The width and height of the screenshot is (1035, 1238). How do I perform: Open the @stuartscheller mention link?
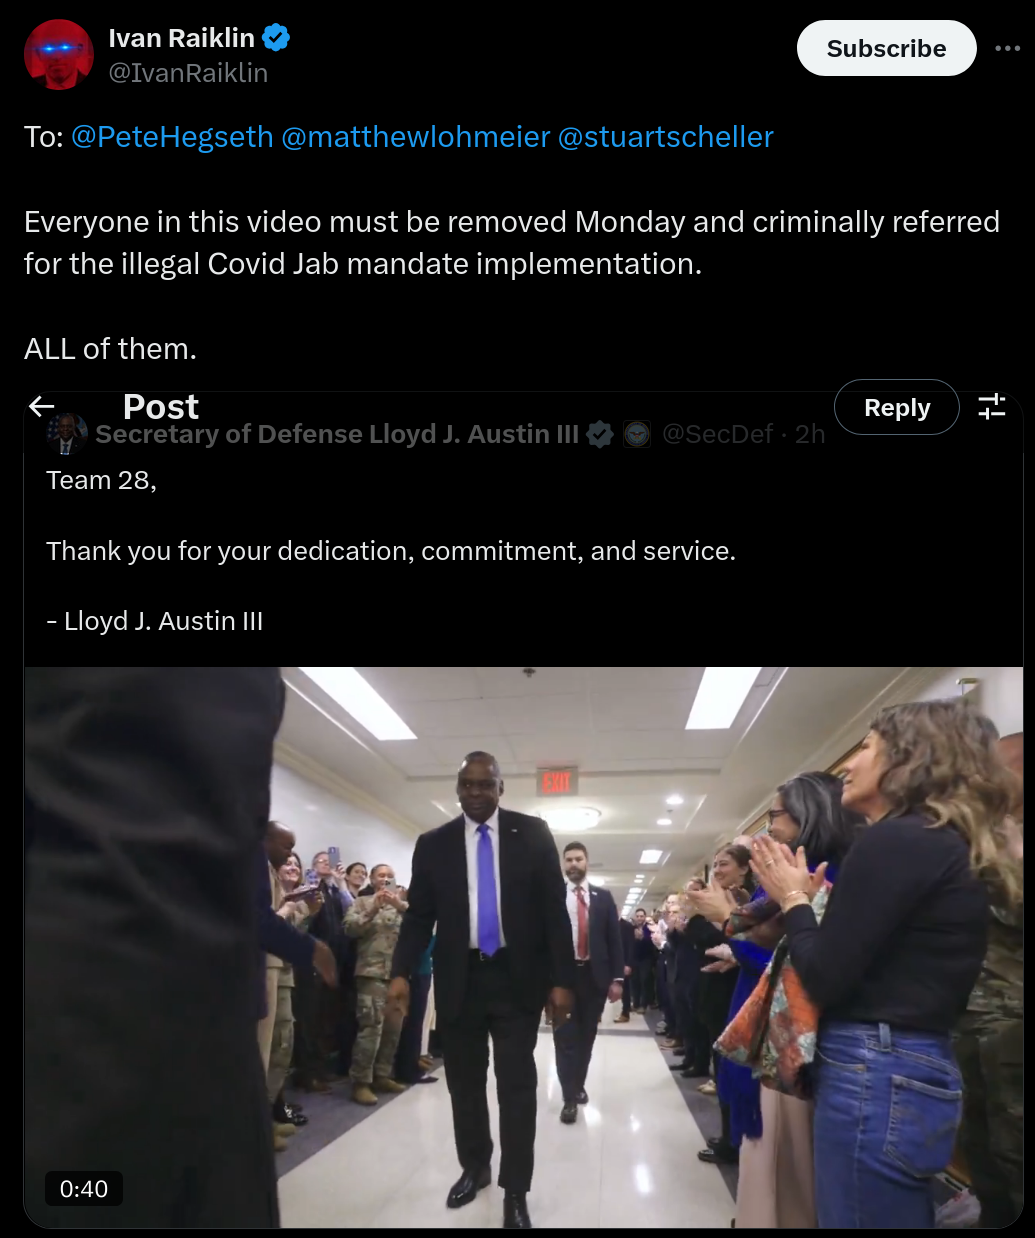tap(666, 137)
